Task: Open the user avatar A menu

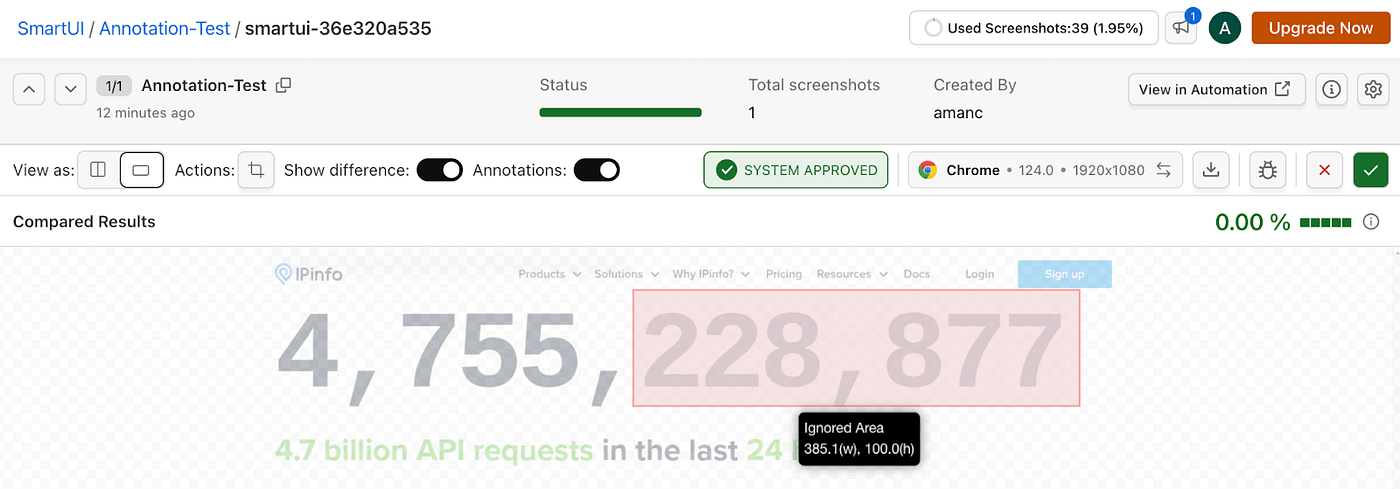Action: 1225,28
